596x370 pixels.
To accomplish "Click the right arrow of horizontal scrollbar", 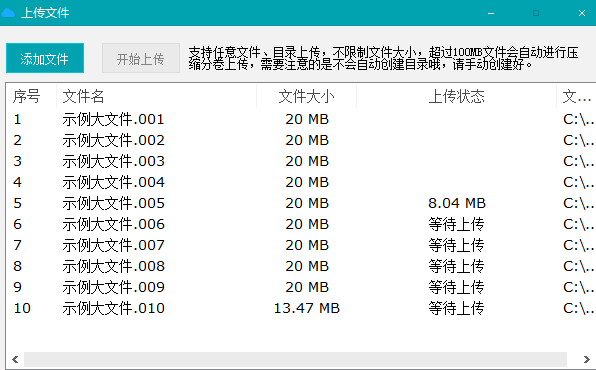I will pyautogui.click(x=587, y=359).
